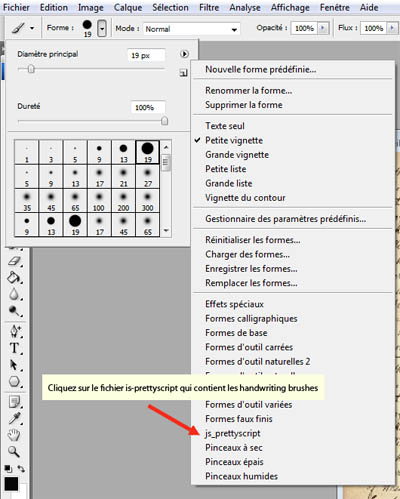This screenshot has height=499, width=400.
Task: Open the Edition menu
Action: click(54, 7)
